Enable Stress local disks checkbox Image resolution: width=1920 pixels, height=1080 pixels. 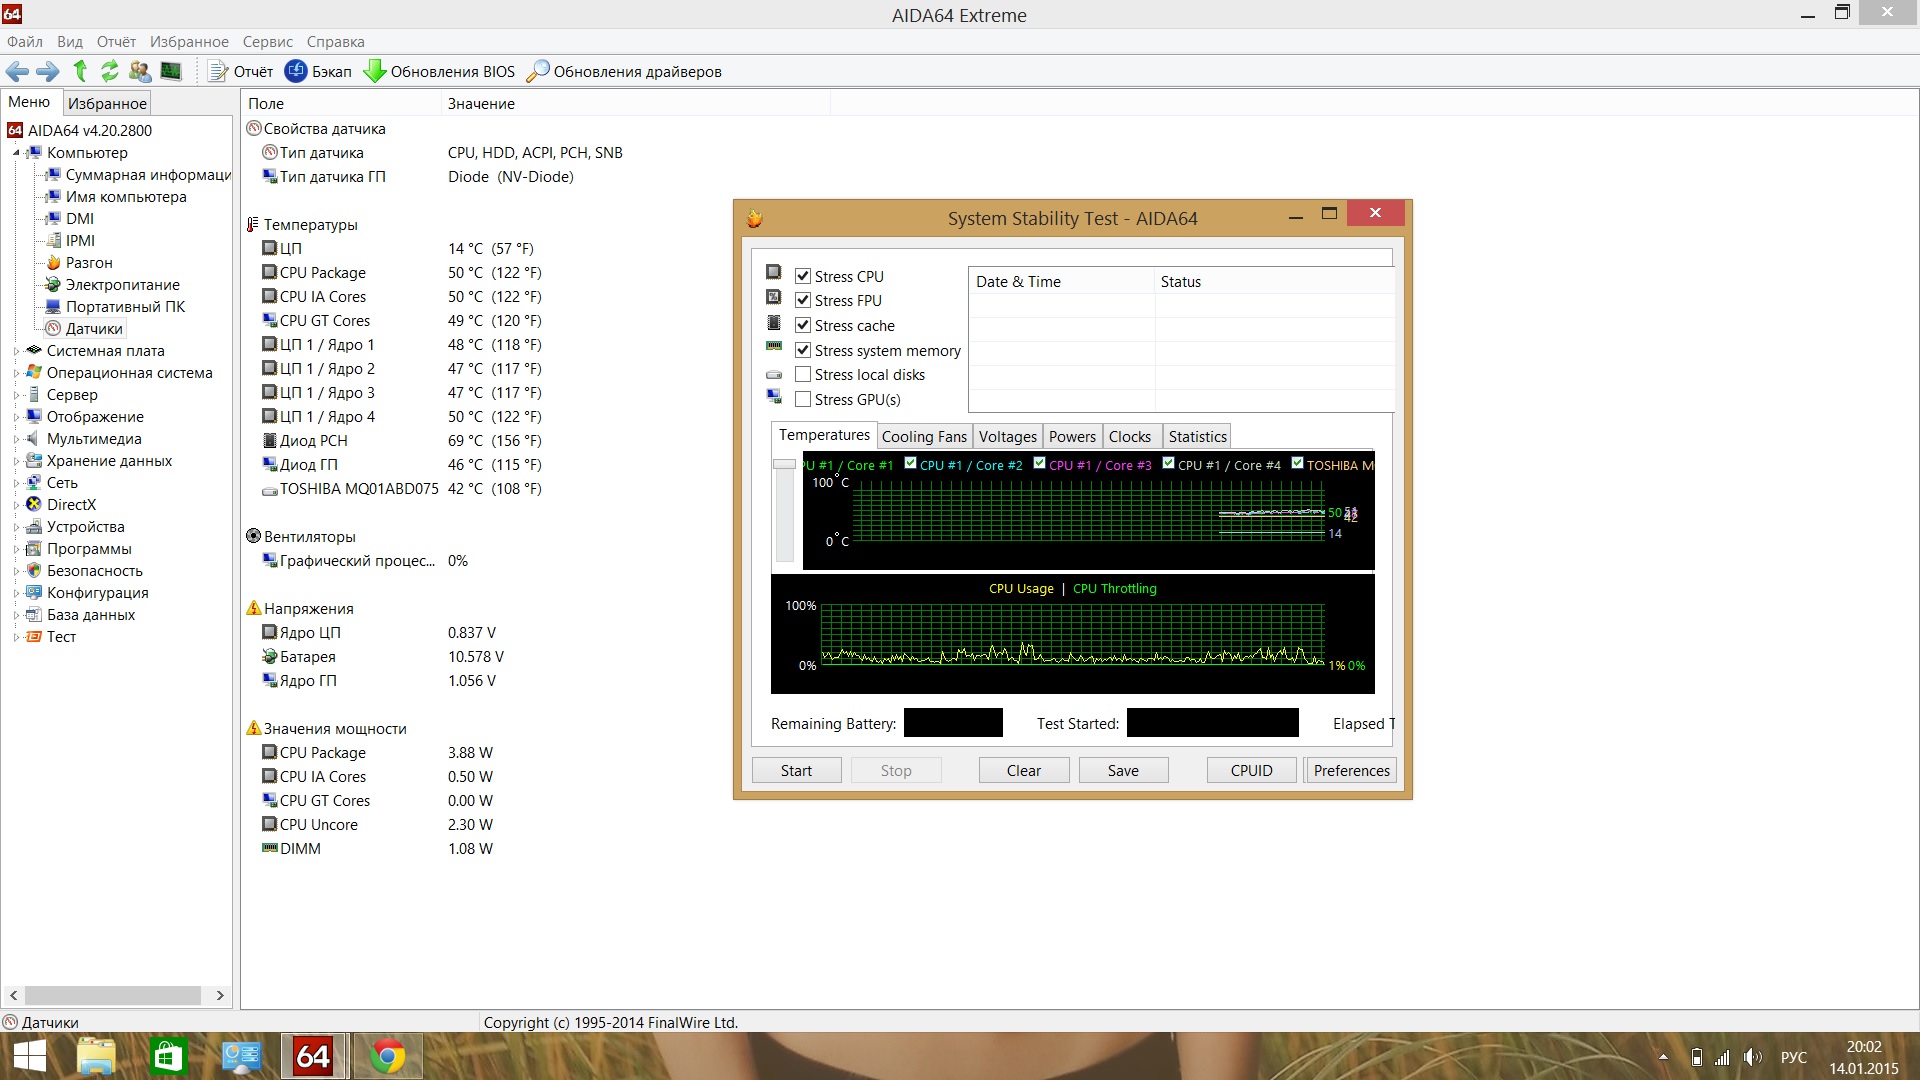[803, 375]
